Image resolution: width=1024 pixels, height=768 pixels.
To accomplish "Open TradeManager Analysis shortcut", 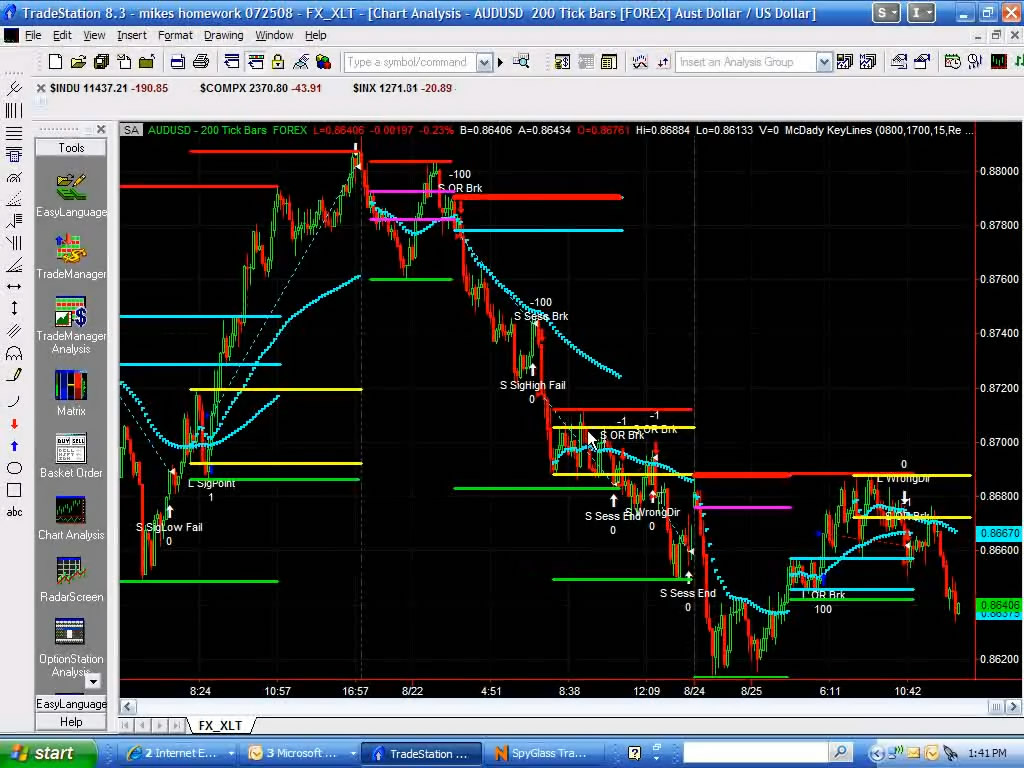I will point(71,325).
